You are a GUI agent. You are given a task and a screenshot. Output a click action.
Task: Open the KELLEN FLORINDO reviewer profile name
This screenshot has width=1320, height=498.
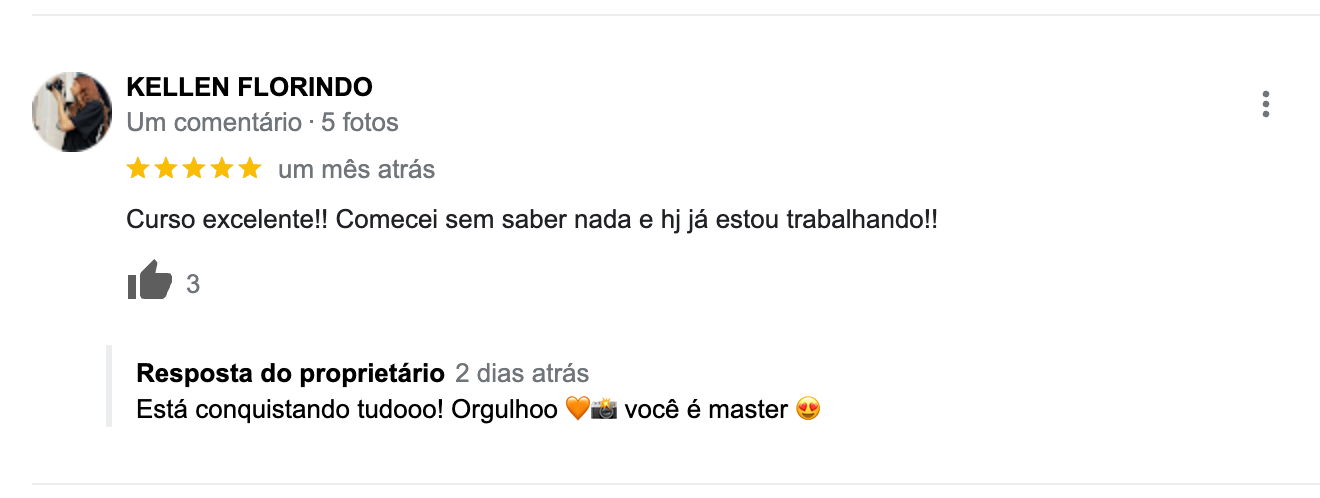(x=249, y=88)
